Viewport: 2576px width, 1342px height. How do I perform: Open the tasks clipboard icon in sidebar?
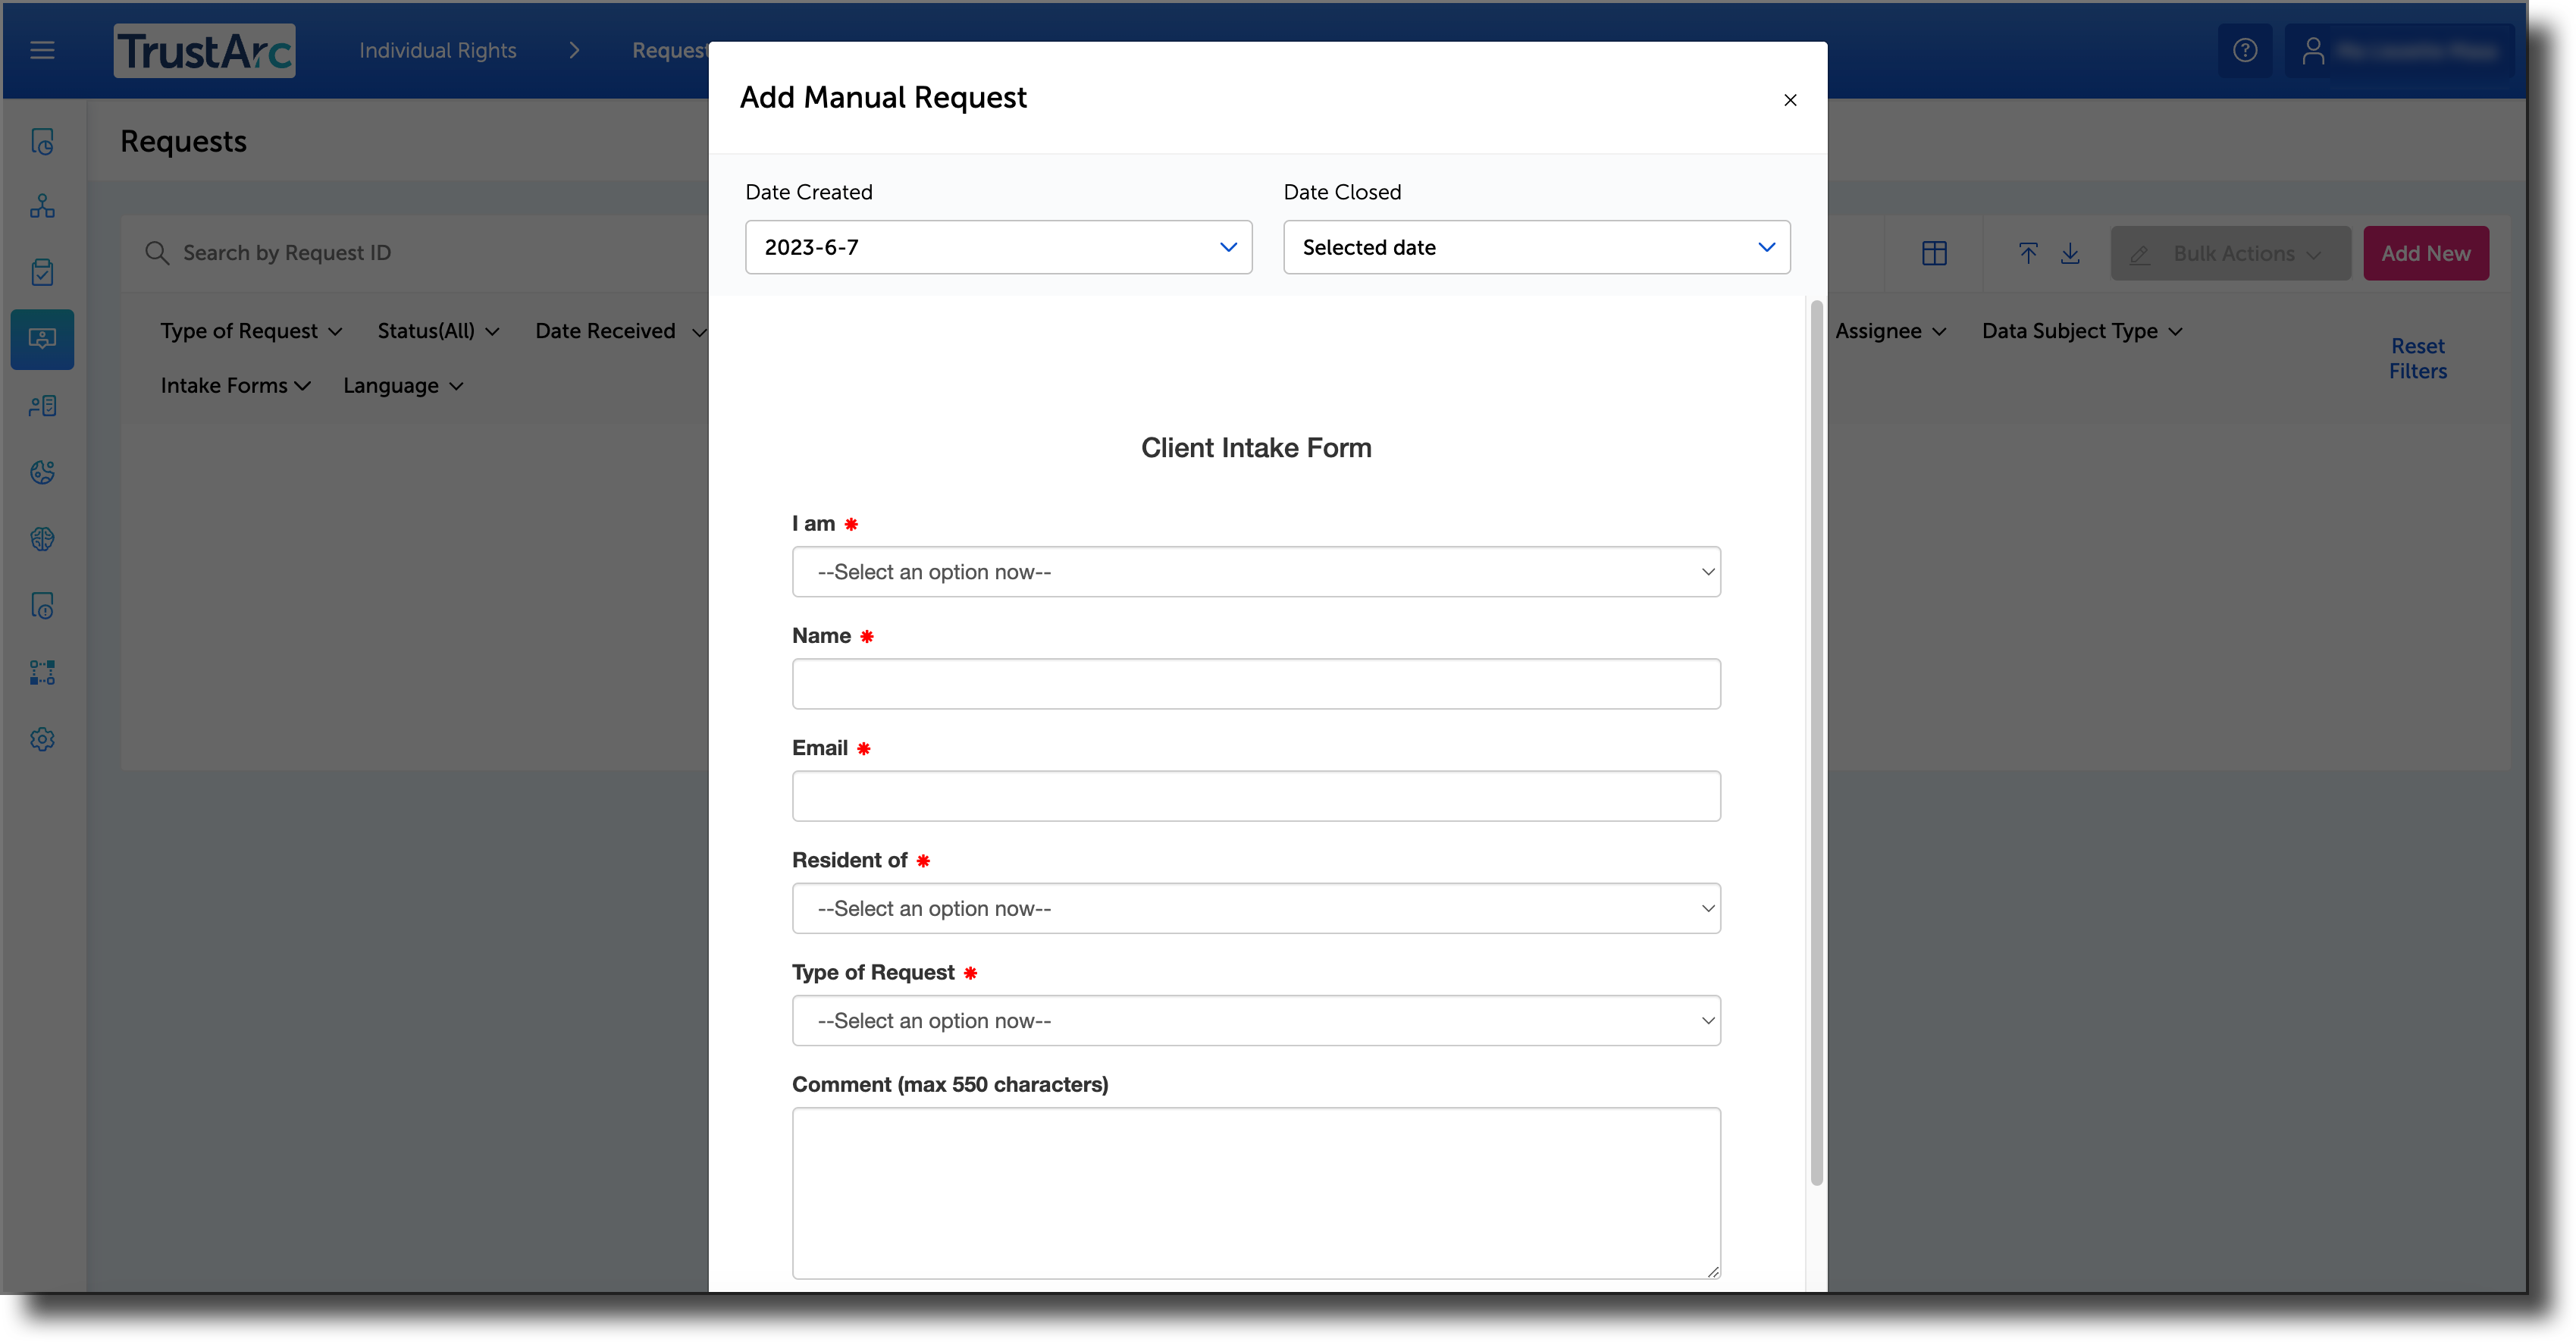pos(42,271)
